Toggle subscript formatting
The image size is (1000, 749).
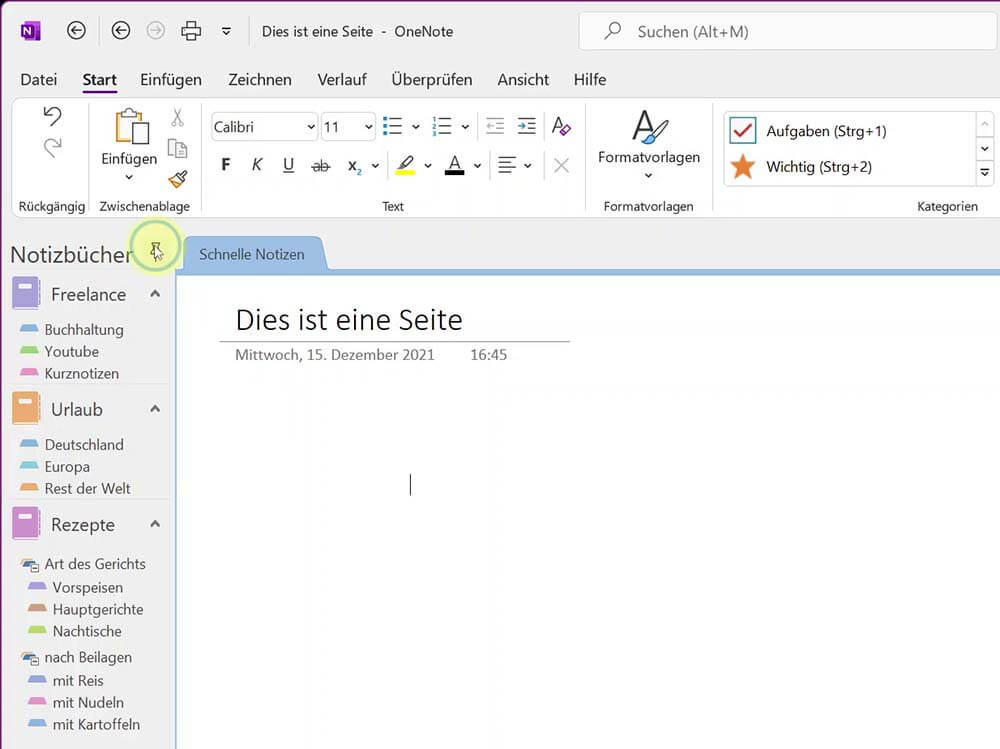point(355,166)
